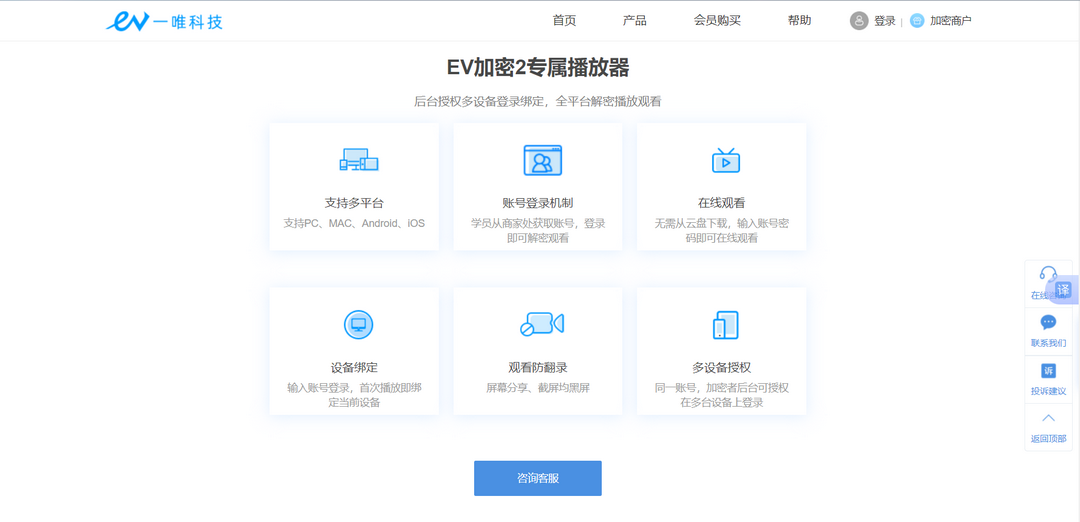The width and height of the screenshot is (1080, 522).
Task: Return to top via 返回顶部 arrow
Action: 1048,419
